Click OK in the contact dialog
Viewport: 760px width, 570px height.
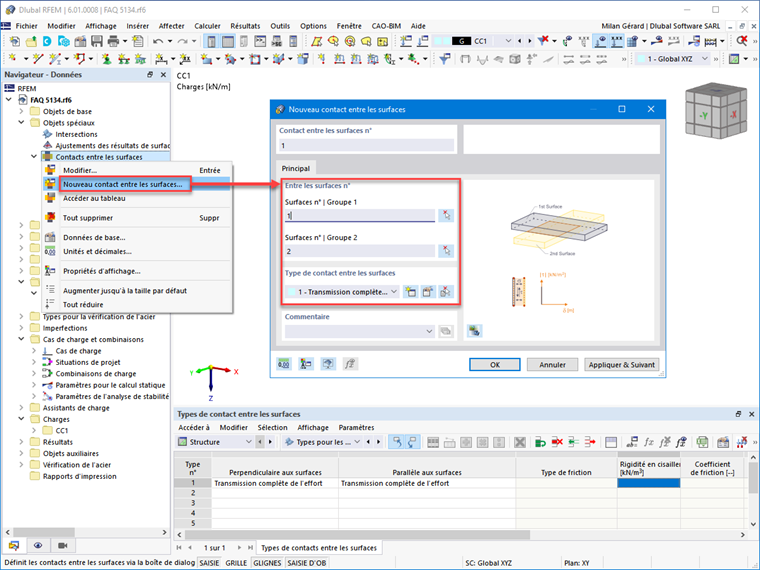click(x=494, y=364)
